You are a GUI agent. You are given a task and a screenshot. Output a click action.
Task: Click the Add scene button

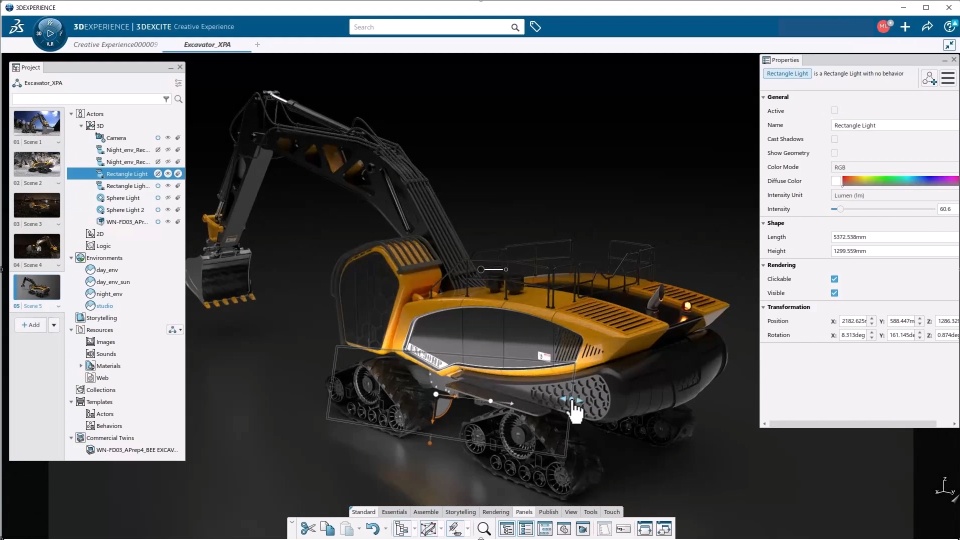point(31,325)
